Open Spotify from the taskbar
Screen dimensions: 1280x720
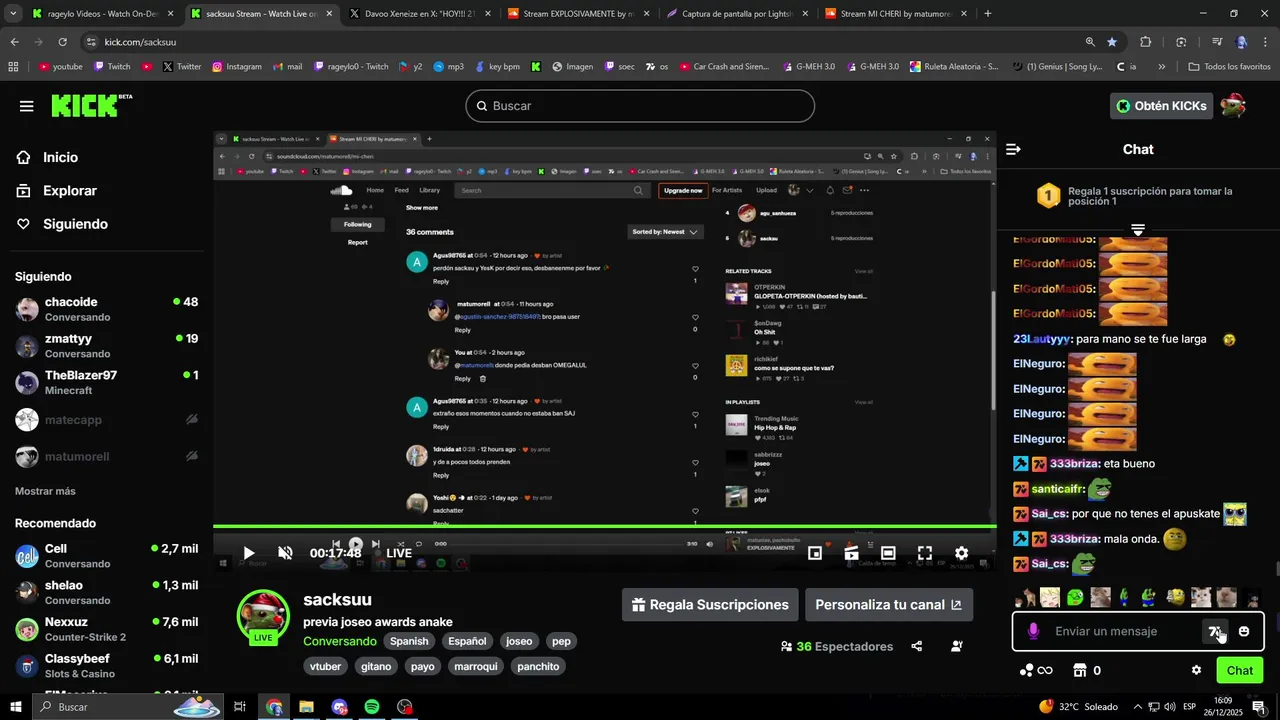tap(372, 707)
